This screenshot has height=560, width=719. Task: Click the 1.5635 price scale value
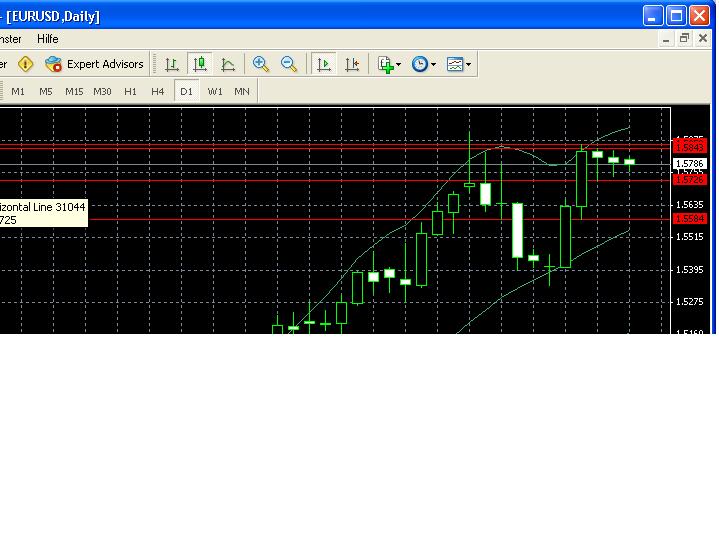(x=690, y=205)
